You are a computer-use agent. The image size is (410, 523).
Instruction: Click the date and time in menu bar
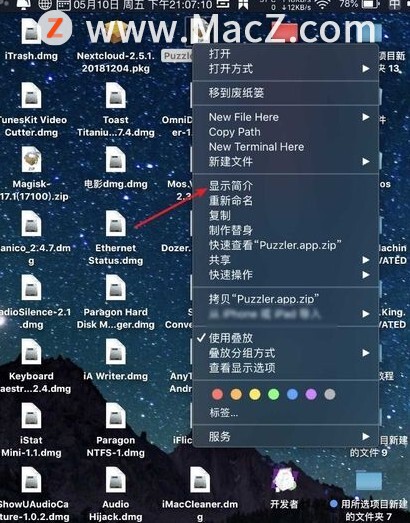[x=143, y=4]
